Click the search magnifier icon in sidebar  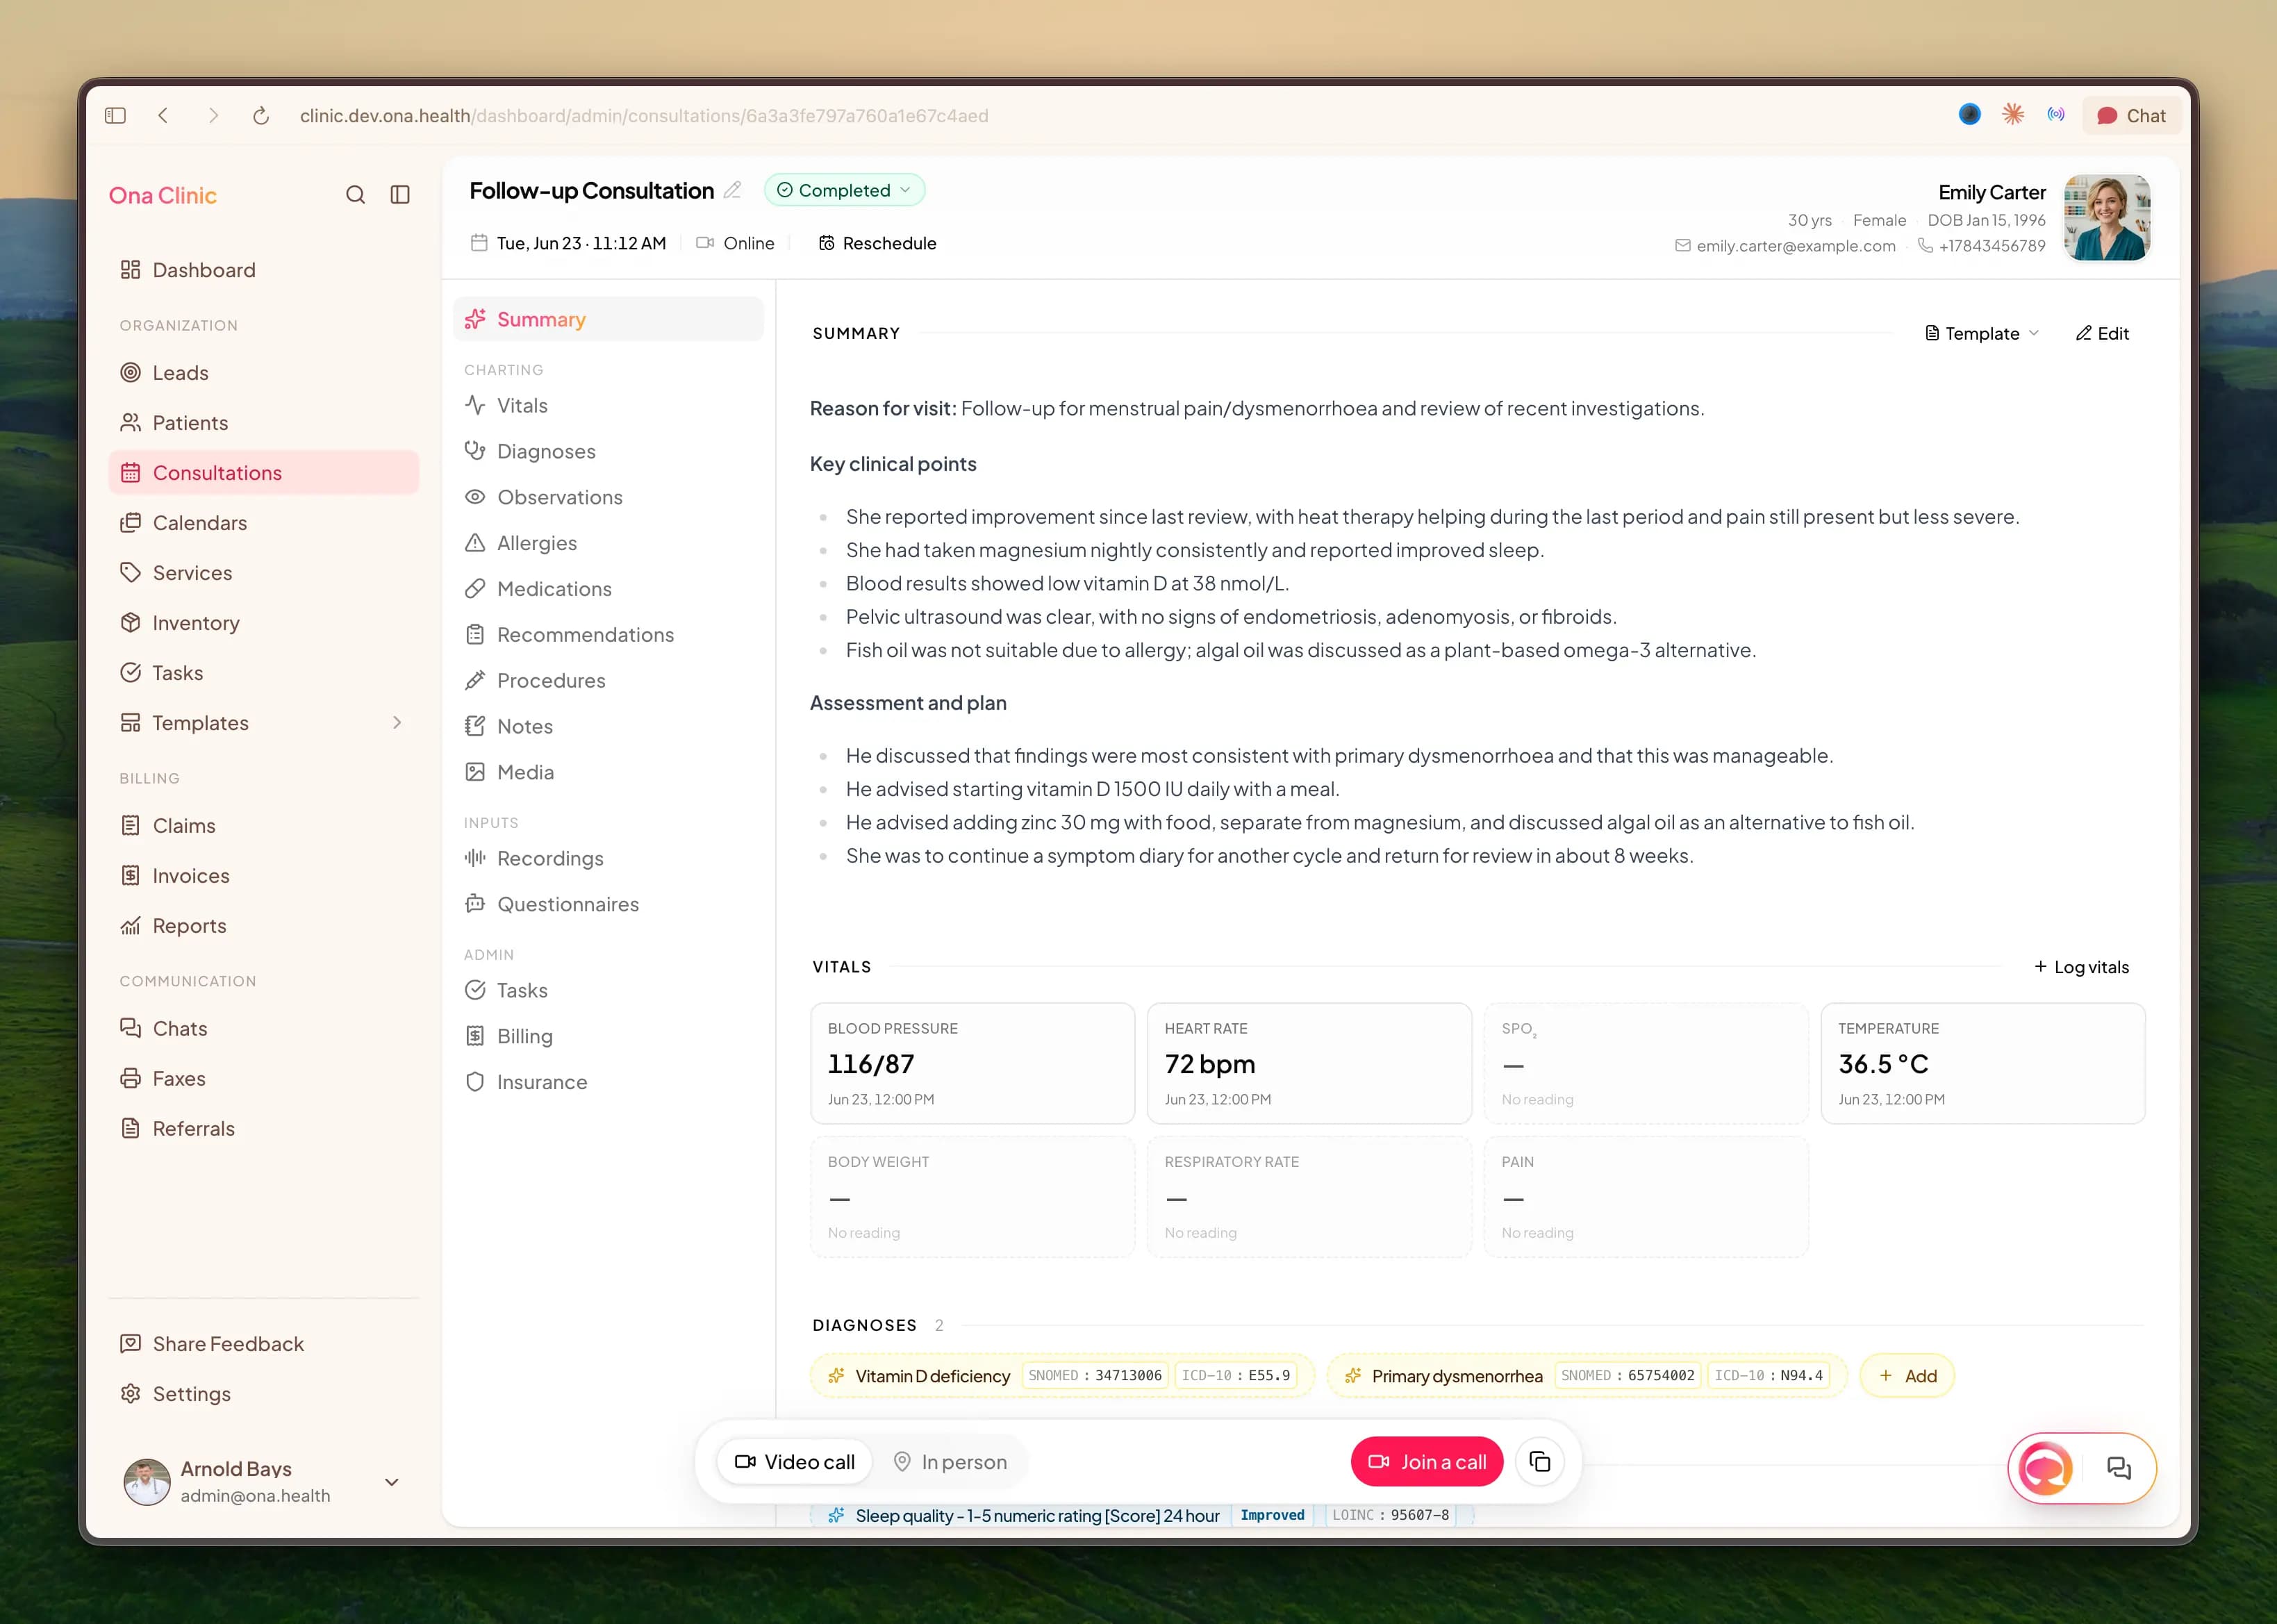click(x=355, y=195)
